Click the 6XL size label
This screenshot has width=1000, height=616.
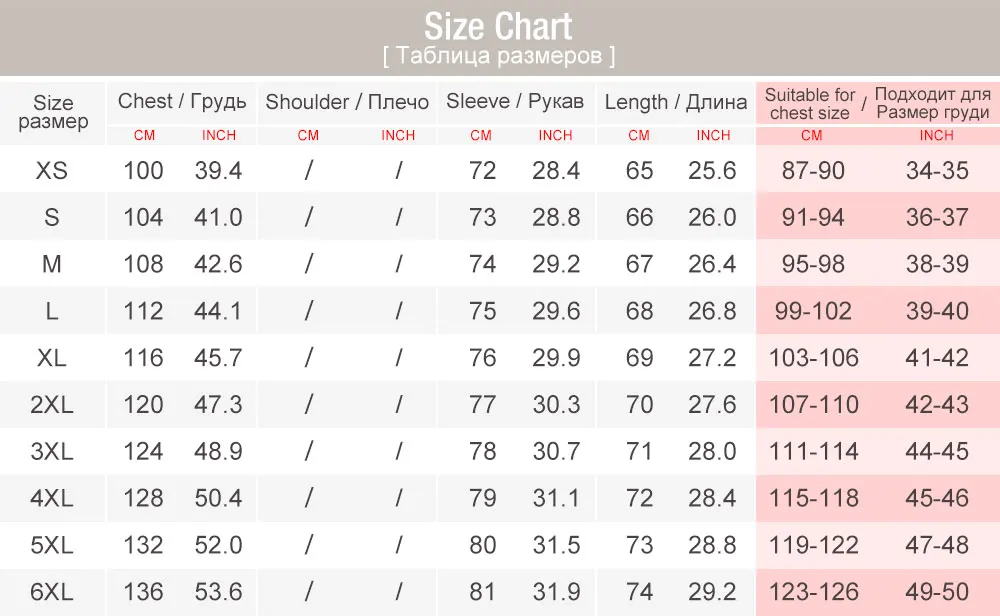click(x=52, y=592)
